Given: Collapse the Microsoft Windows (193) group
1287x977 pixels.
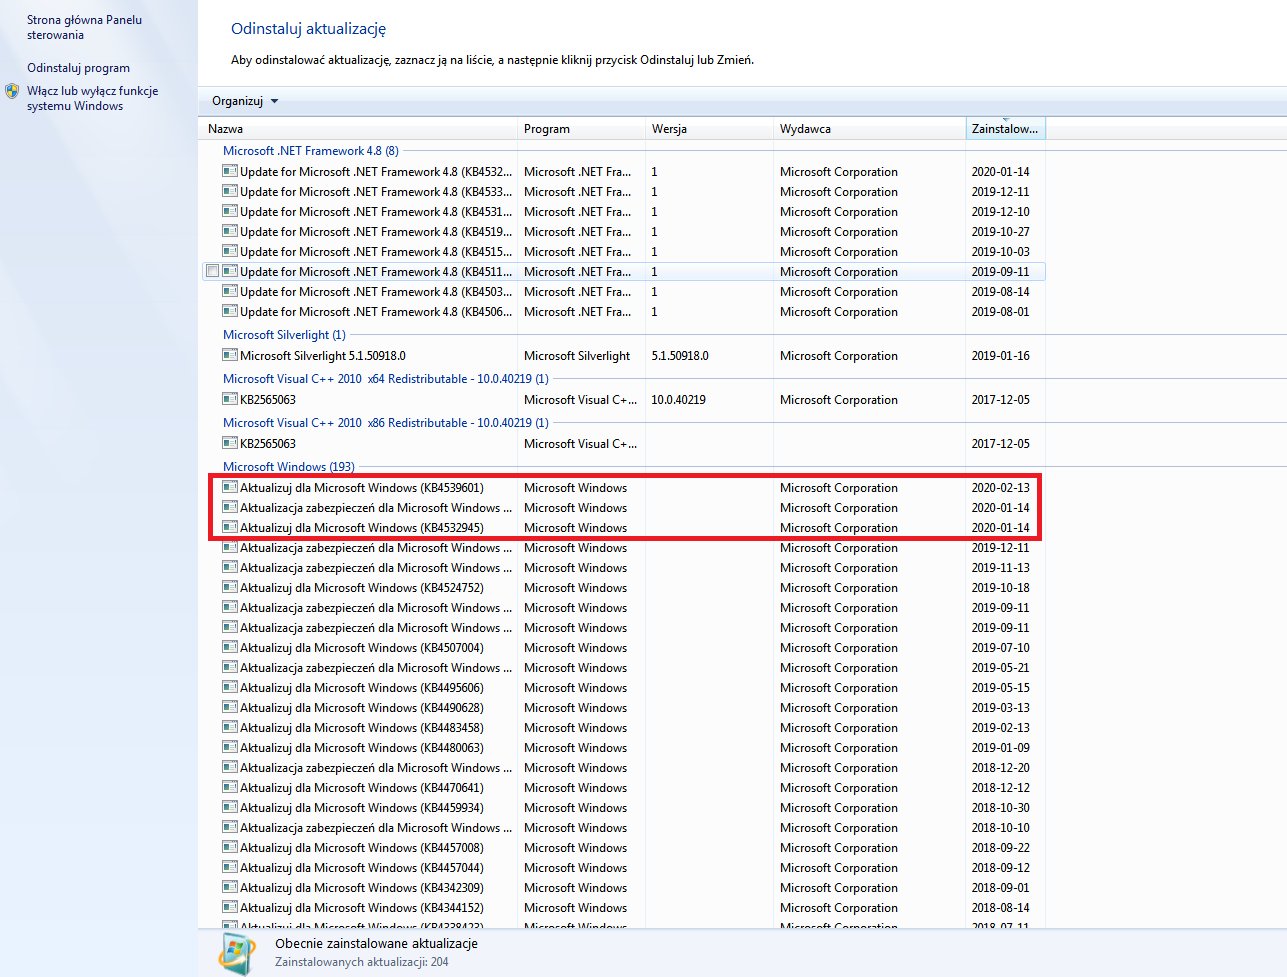Looking at the screenshot, I should [289, 467].
